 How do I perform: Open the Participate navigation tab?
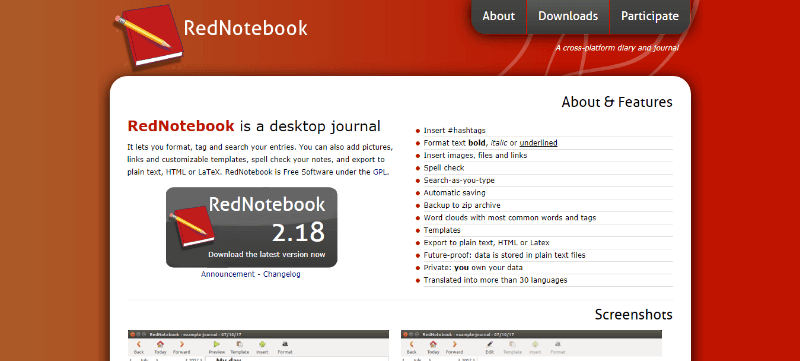650,16
